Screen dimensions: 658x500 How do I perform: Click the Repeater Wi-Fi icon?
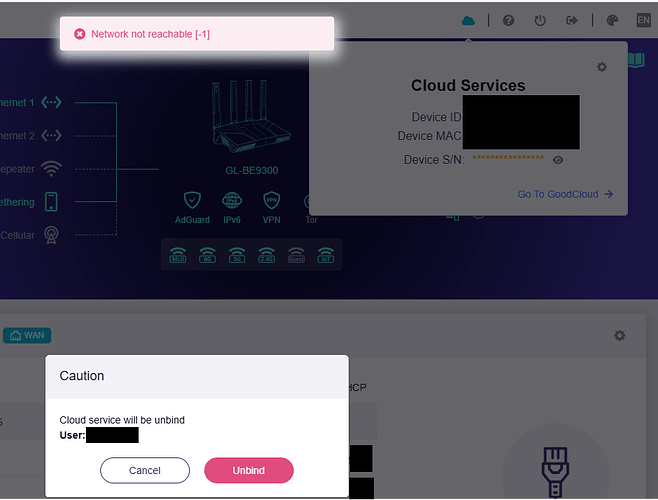point(51,169)
